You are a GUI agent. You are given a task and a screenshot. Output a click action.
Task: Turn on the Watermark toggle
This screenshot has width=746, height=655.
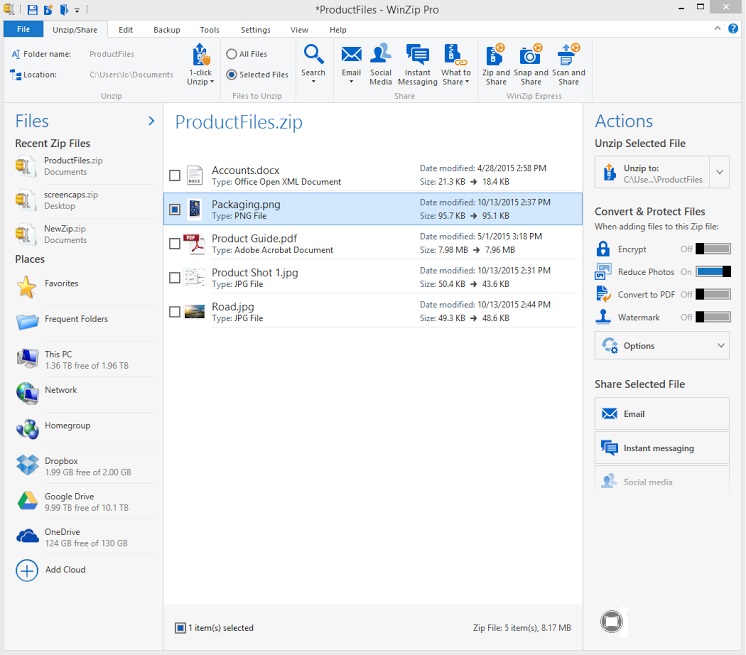click(x=713, y=317)
